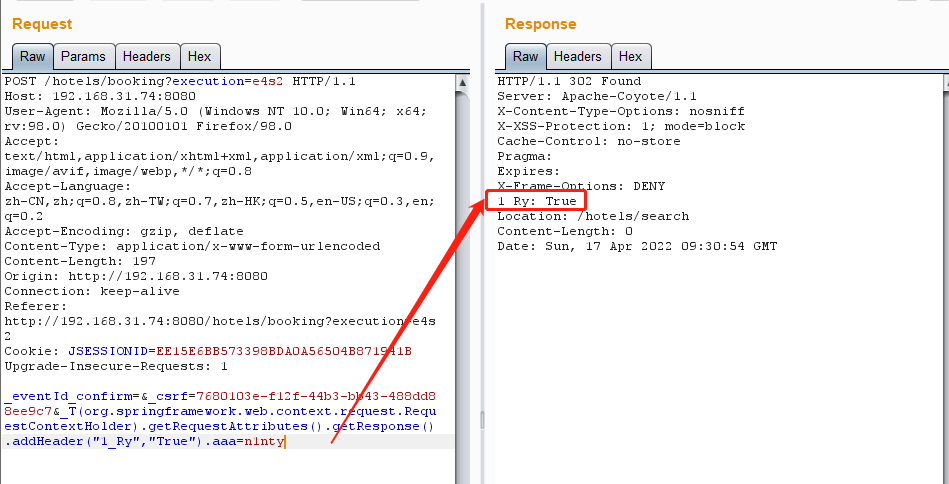
Task: Click the Content-Type request header line
Action: 192,246
